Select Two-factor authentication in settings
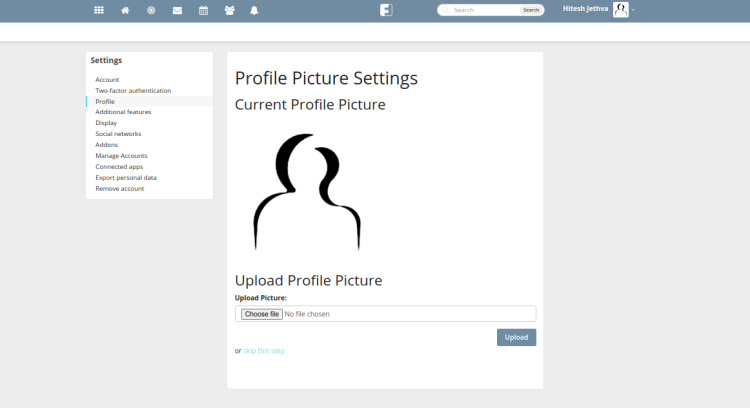The width and height of the screenshot is (750, 408). 133,90
